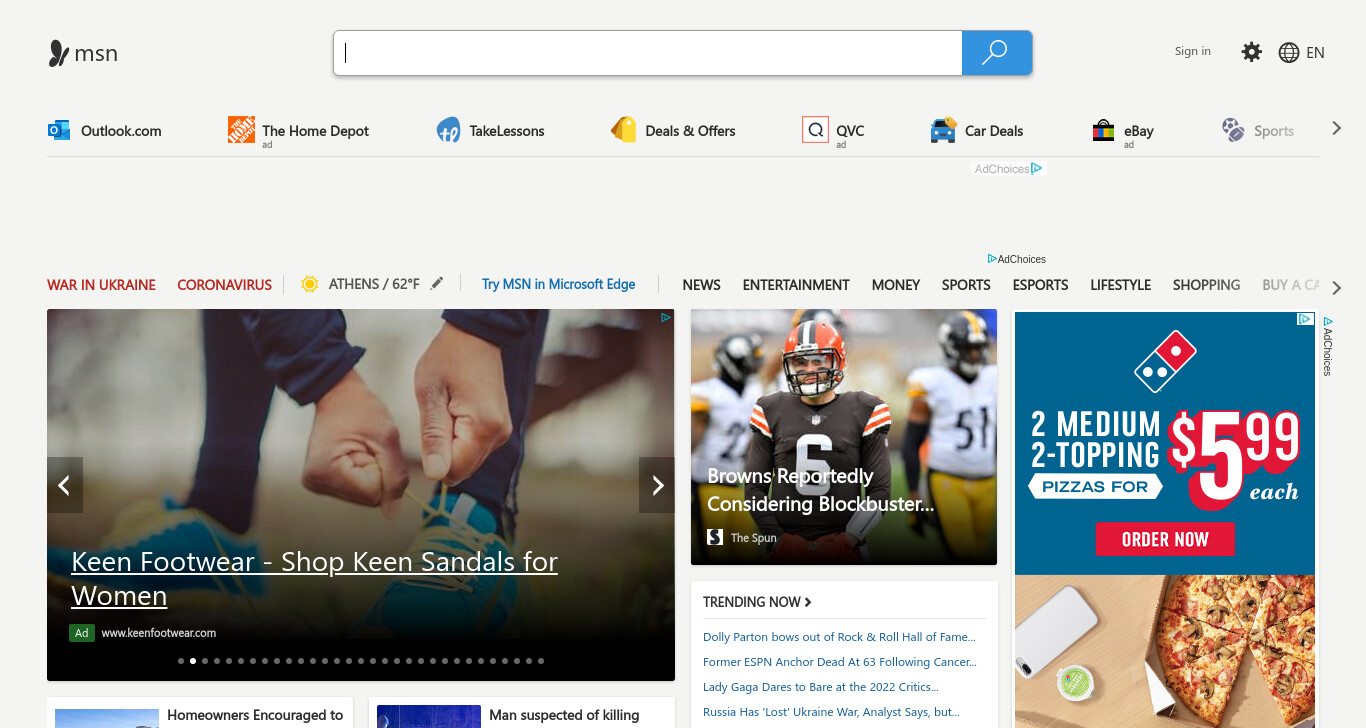1366x728 pixels.
Task: Click The Spun source logo
Action: [x=715, y=537]
